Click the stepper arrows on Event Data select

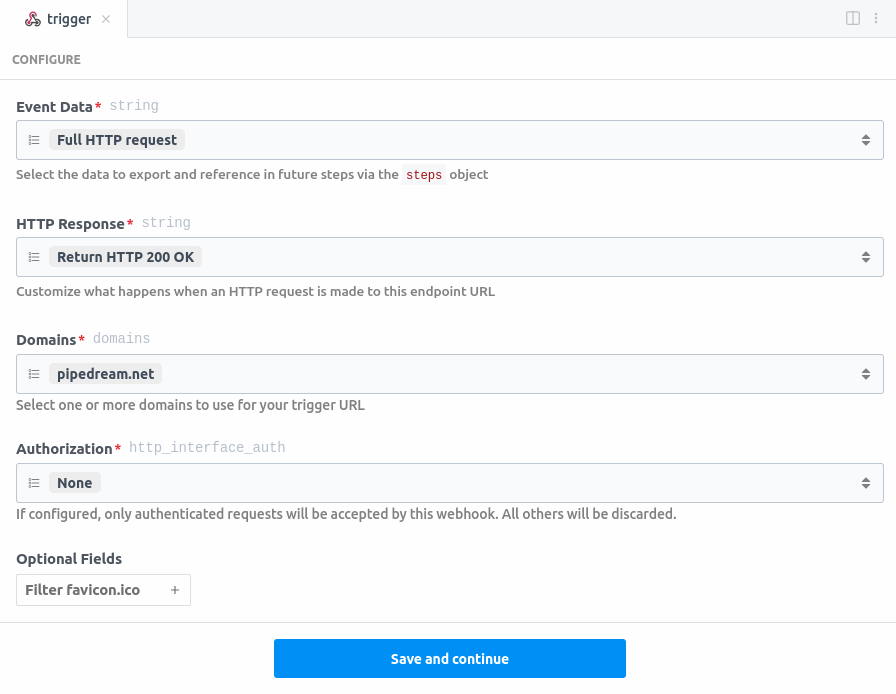coord(867,139)
